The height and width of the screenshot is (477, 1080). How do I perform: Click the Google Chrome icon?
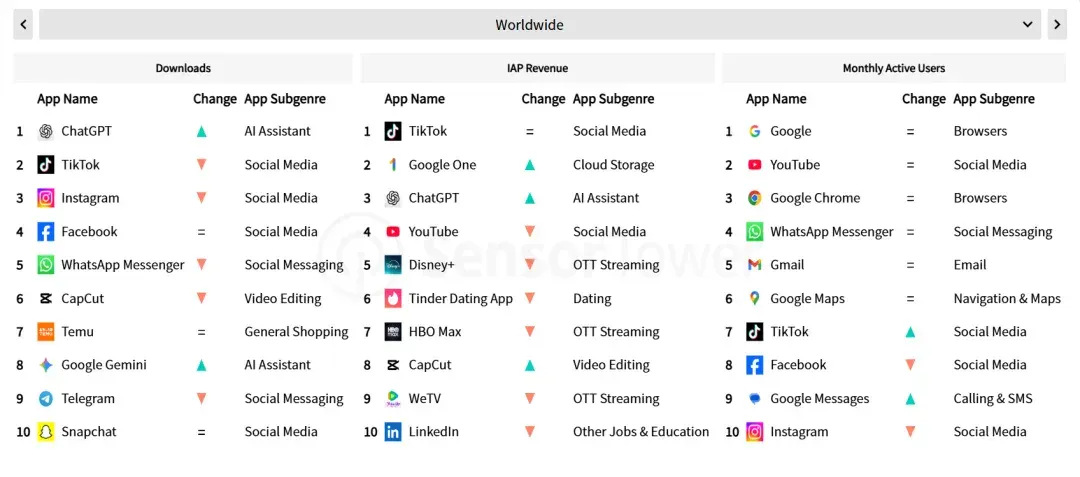(x=755, y=198)
